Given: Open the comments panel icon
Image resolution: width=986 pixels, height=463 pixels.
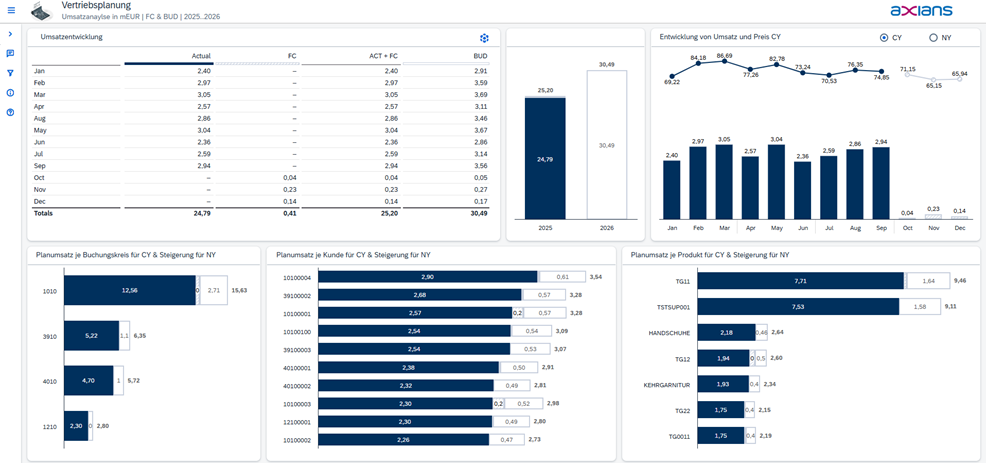Looking at the screenshot, I should [x=10, y=54].
